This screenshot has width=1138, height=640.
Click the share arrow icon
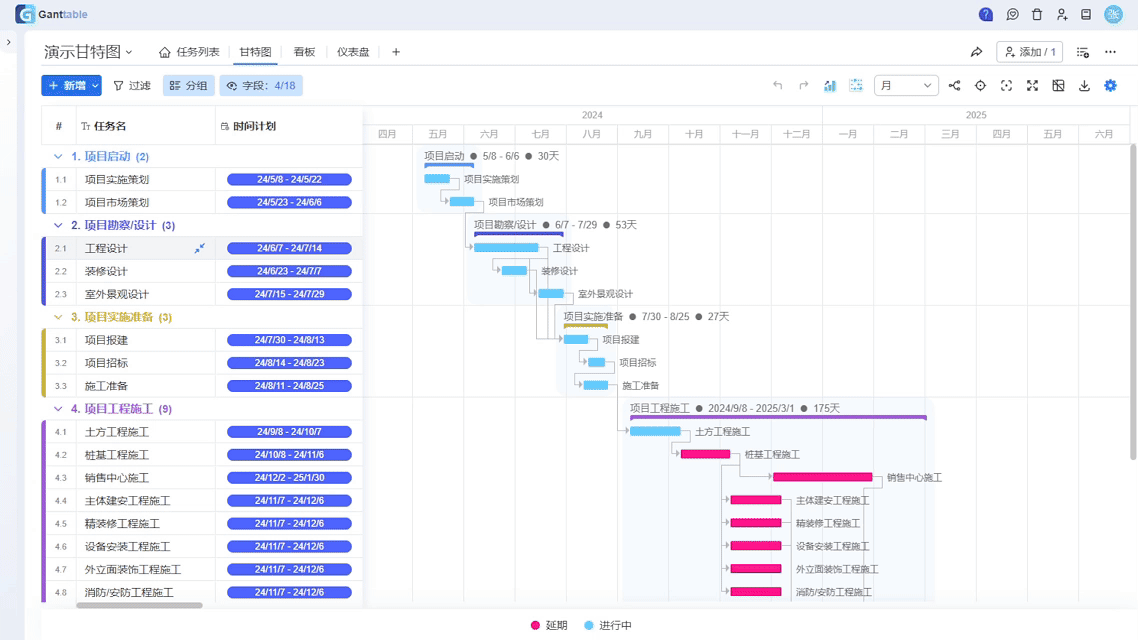pyautogui.click(x=976, y=52)
